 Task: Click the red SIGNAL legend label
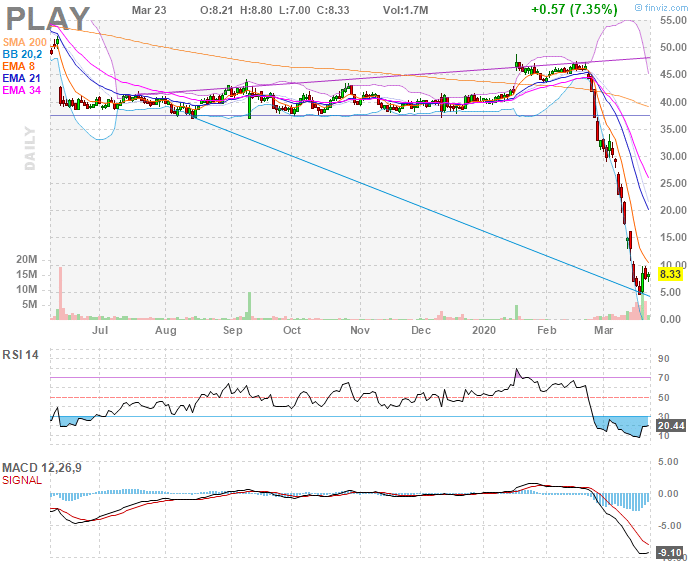click(x=22, y=480)
